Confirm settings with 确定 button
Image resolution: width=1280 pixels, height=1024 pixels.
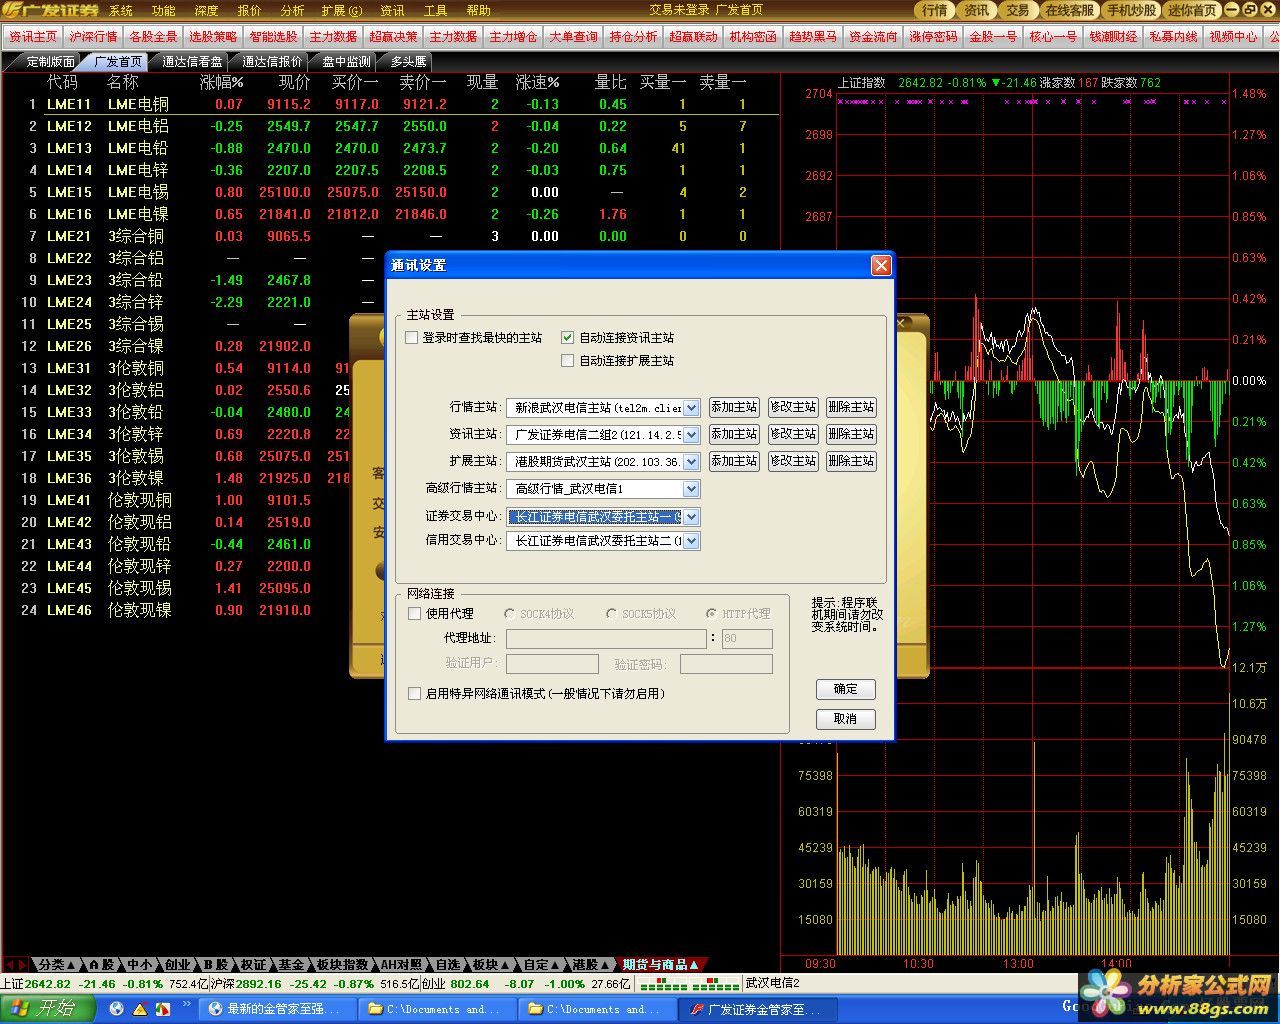(846, 689)
